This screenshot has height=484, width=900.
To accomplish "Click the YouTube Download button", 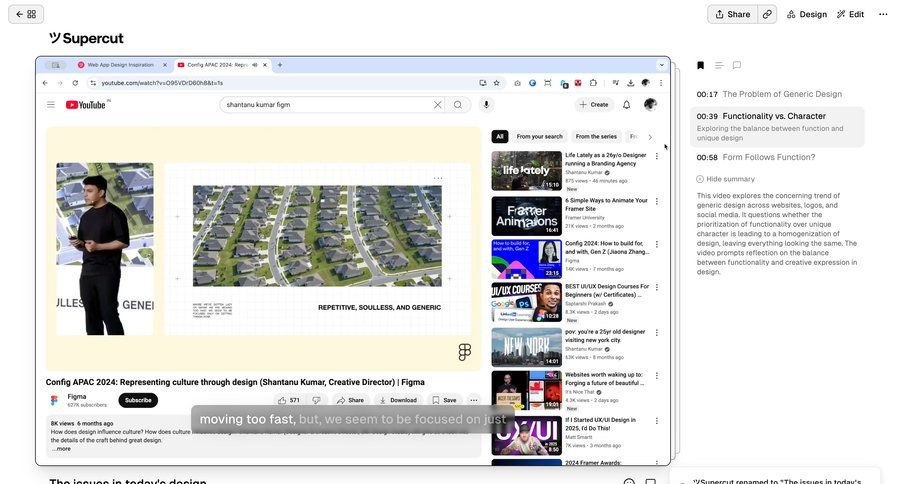I will [398, 400].
